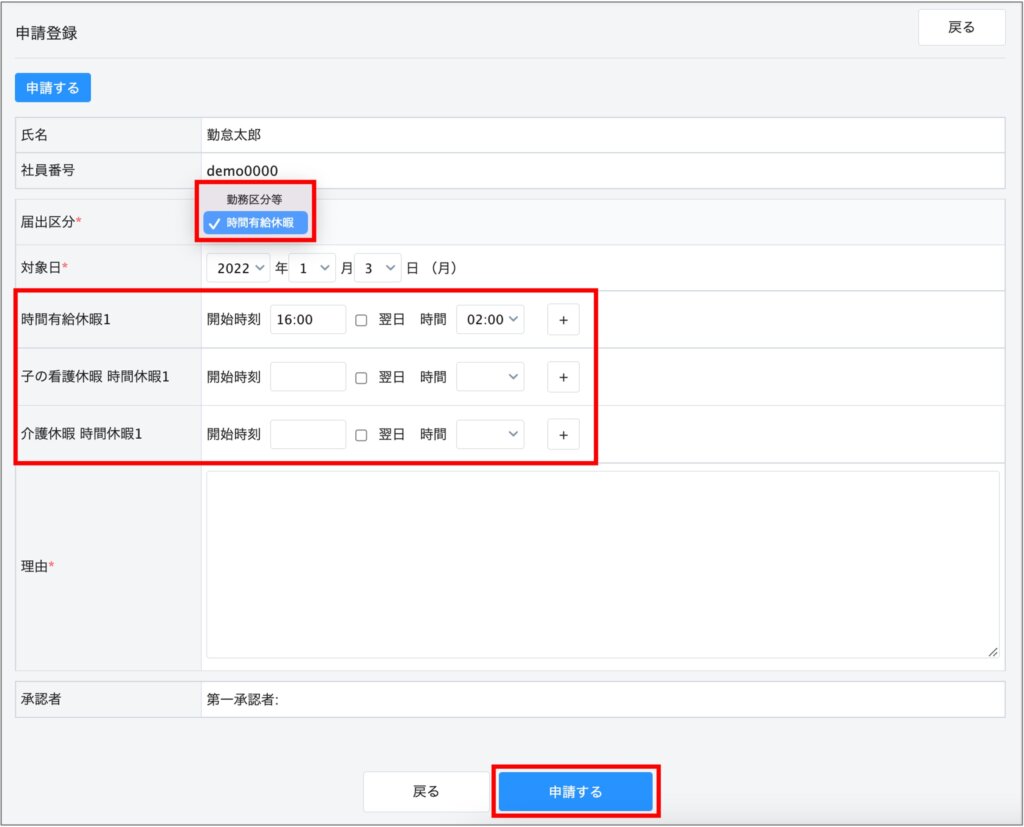This screenshot has width=1024, height=827.
Task: Open the day dropdown for 対象日
Action: (377, 268)
